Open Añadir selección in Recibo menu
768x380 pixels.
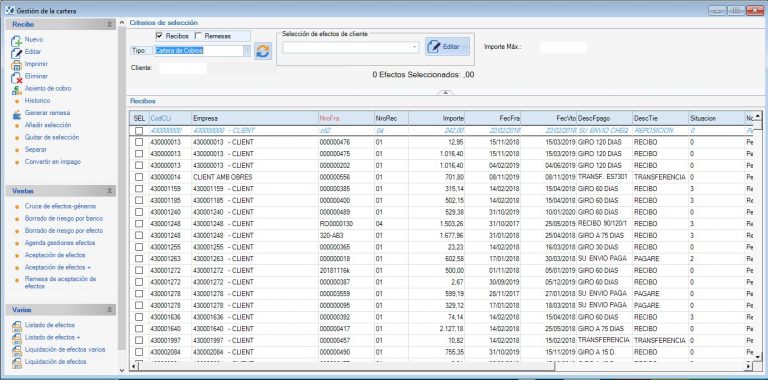(x=48, y=125)
